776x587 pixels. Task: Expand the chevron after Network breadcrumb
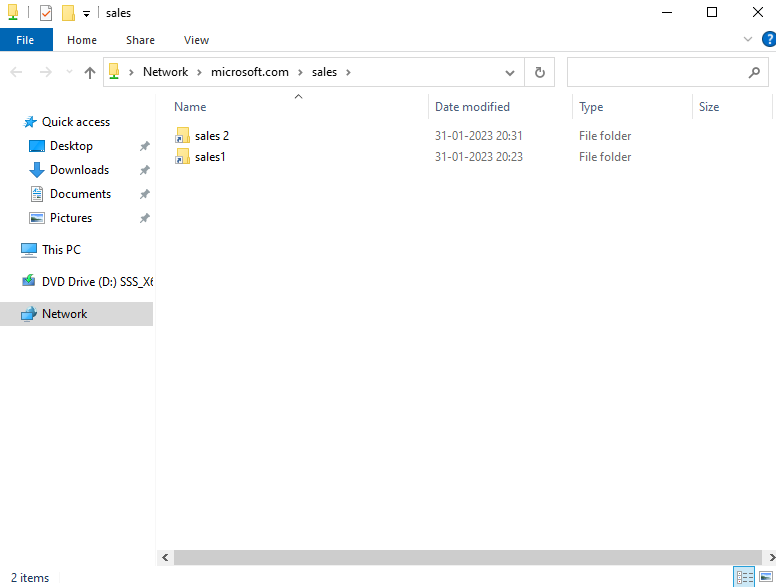click(x=199, y=72)
